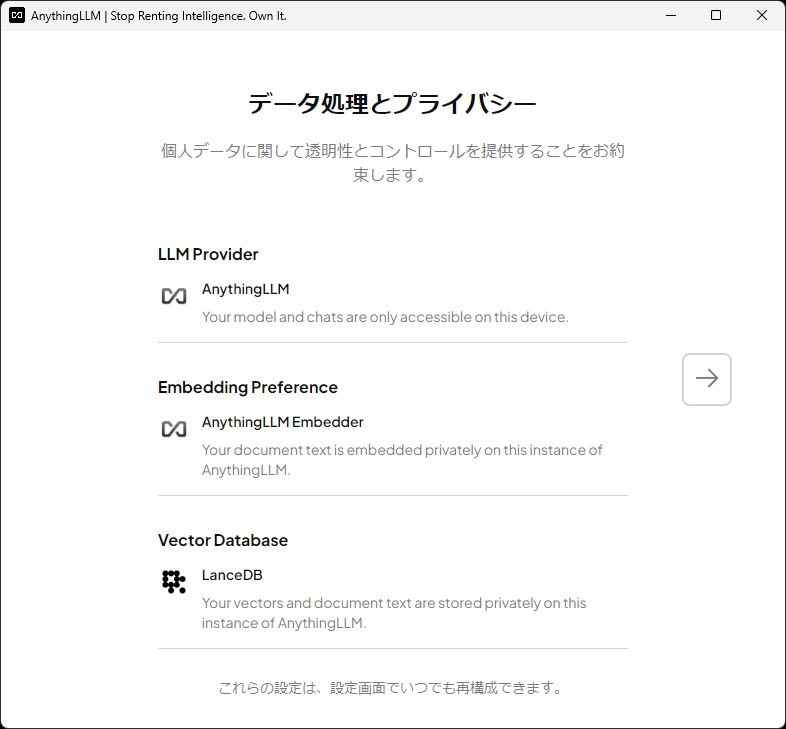Click the 'データ処理とプライバシー' page title
This screenshot has height=729, width=786.
tap(392, 103)
